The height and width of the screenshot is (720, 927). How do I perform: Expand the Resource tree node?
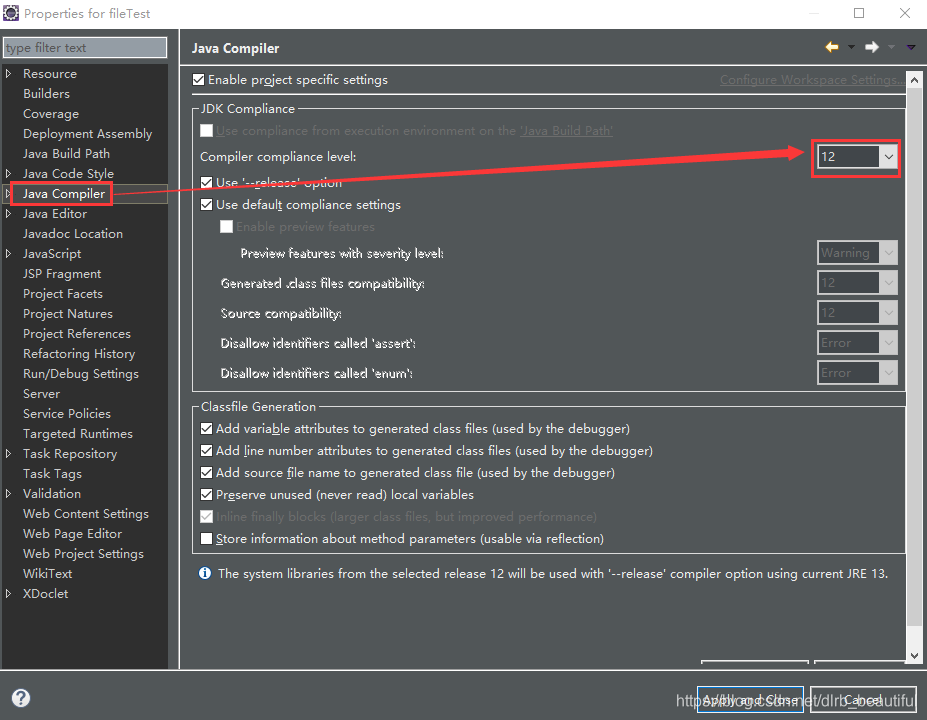(8, 73)
